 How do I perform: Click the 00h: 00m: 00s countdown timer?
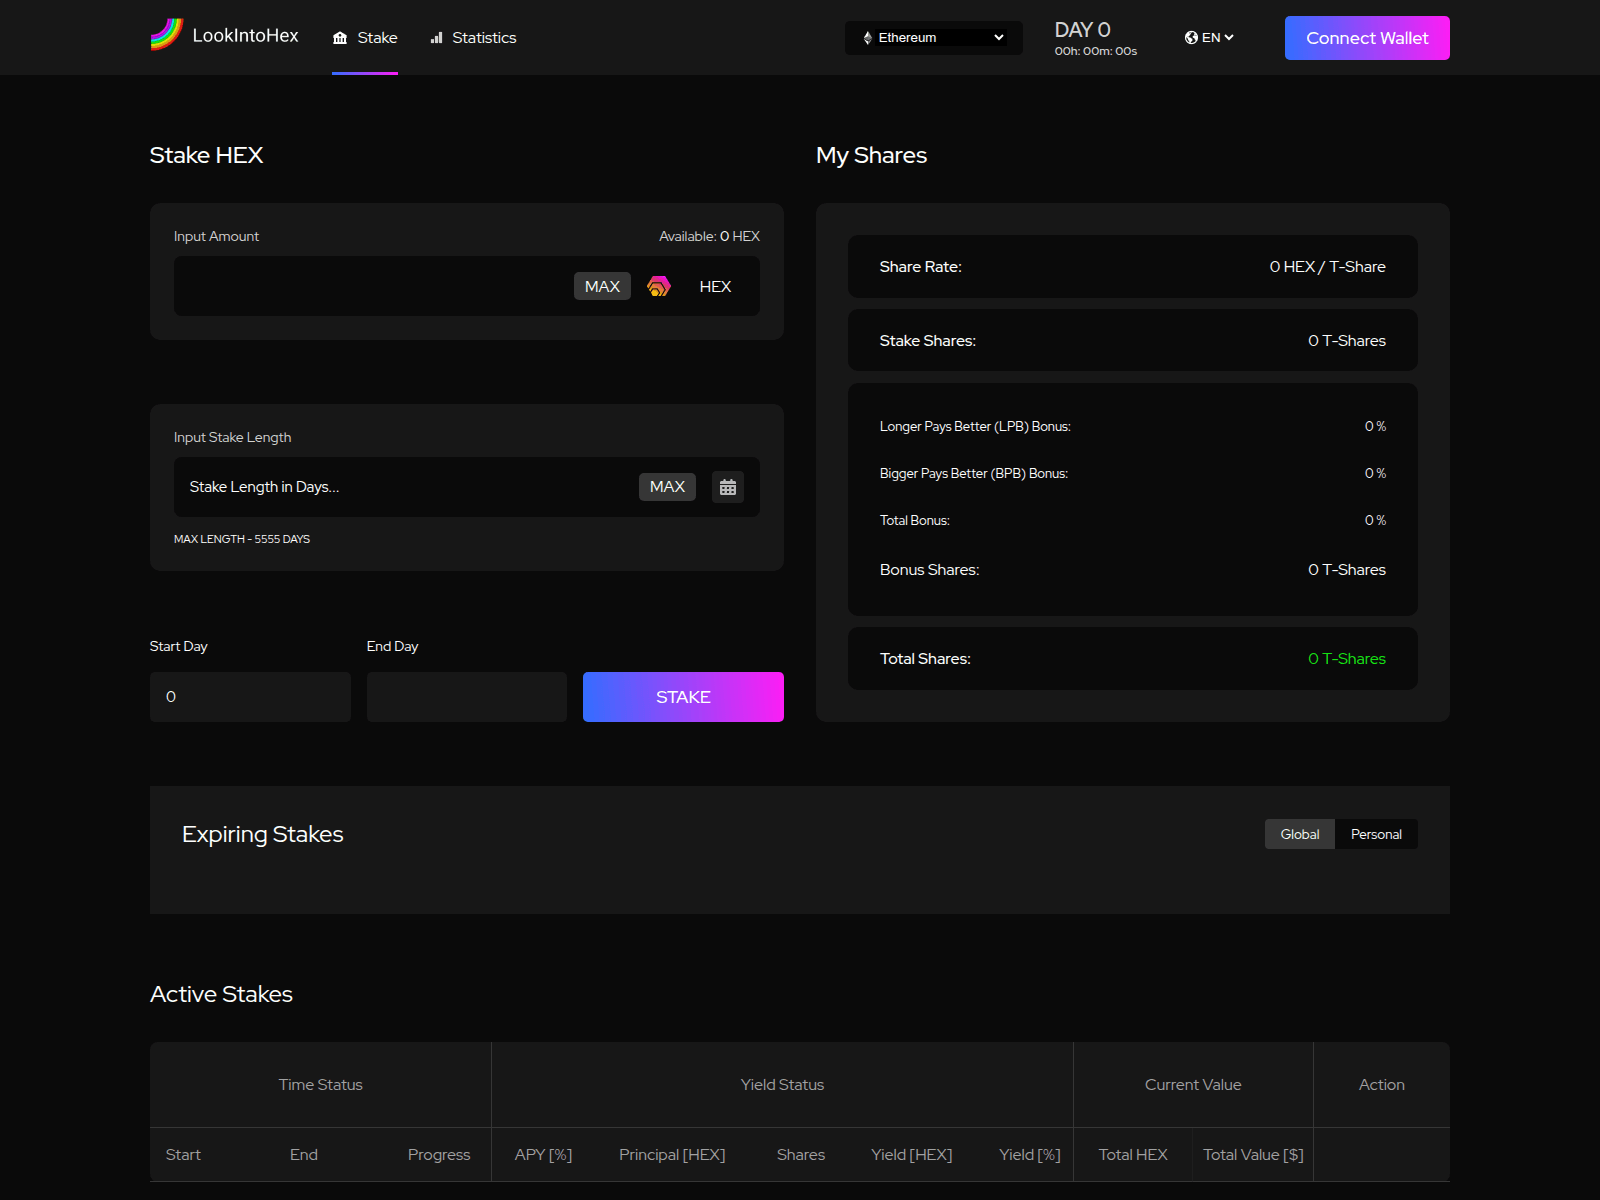point(1096,51)
